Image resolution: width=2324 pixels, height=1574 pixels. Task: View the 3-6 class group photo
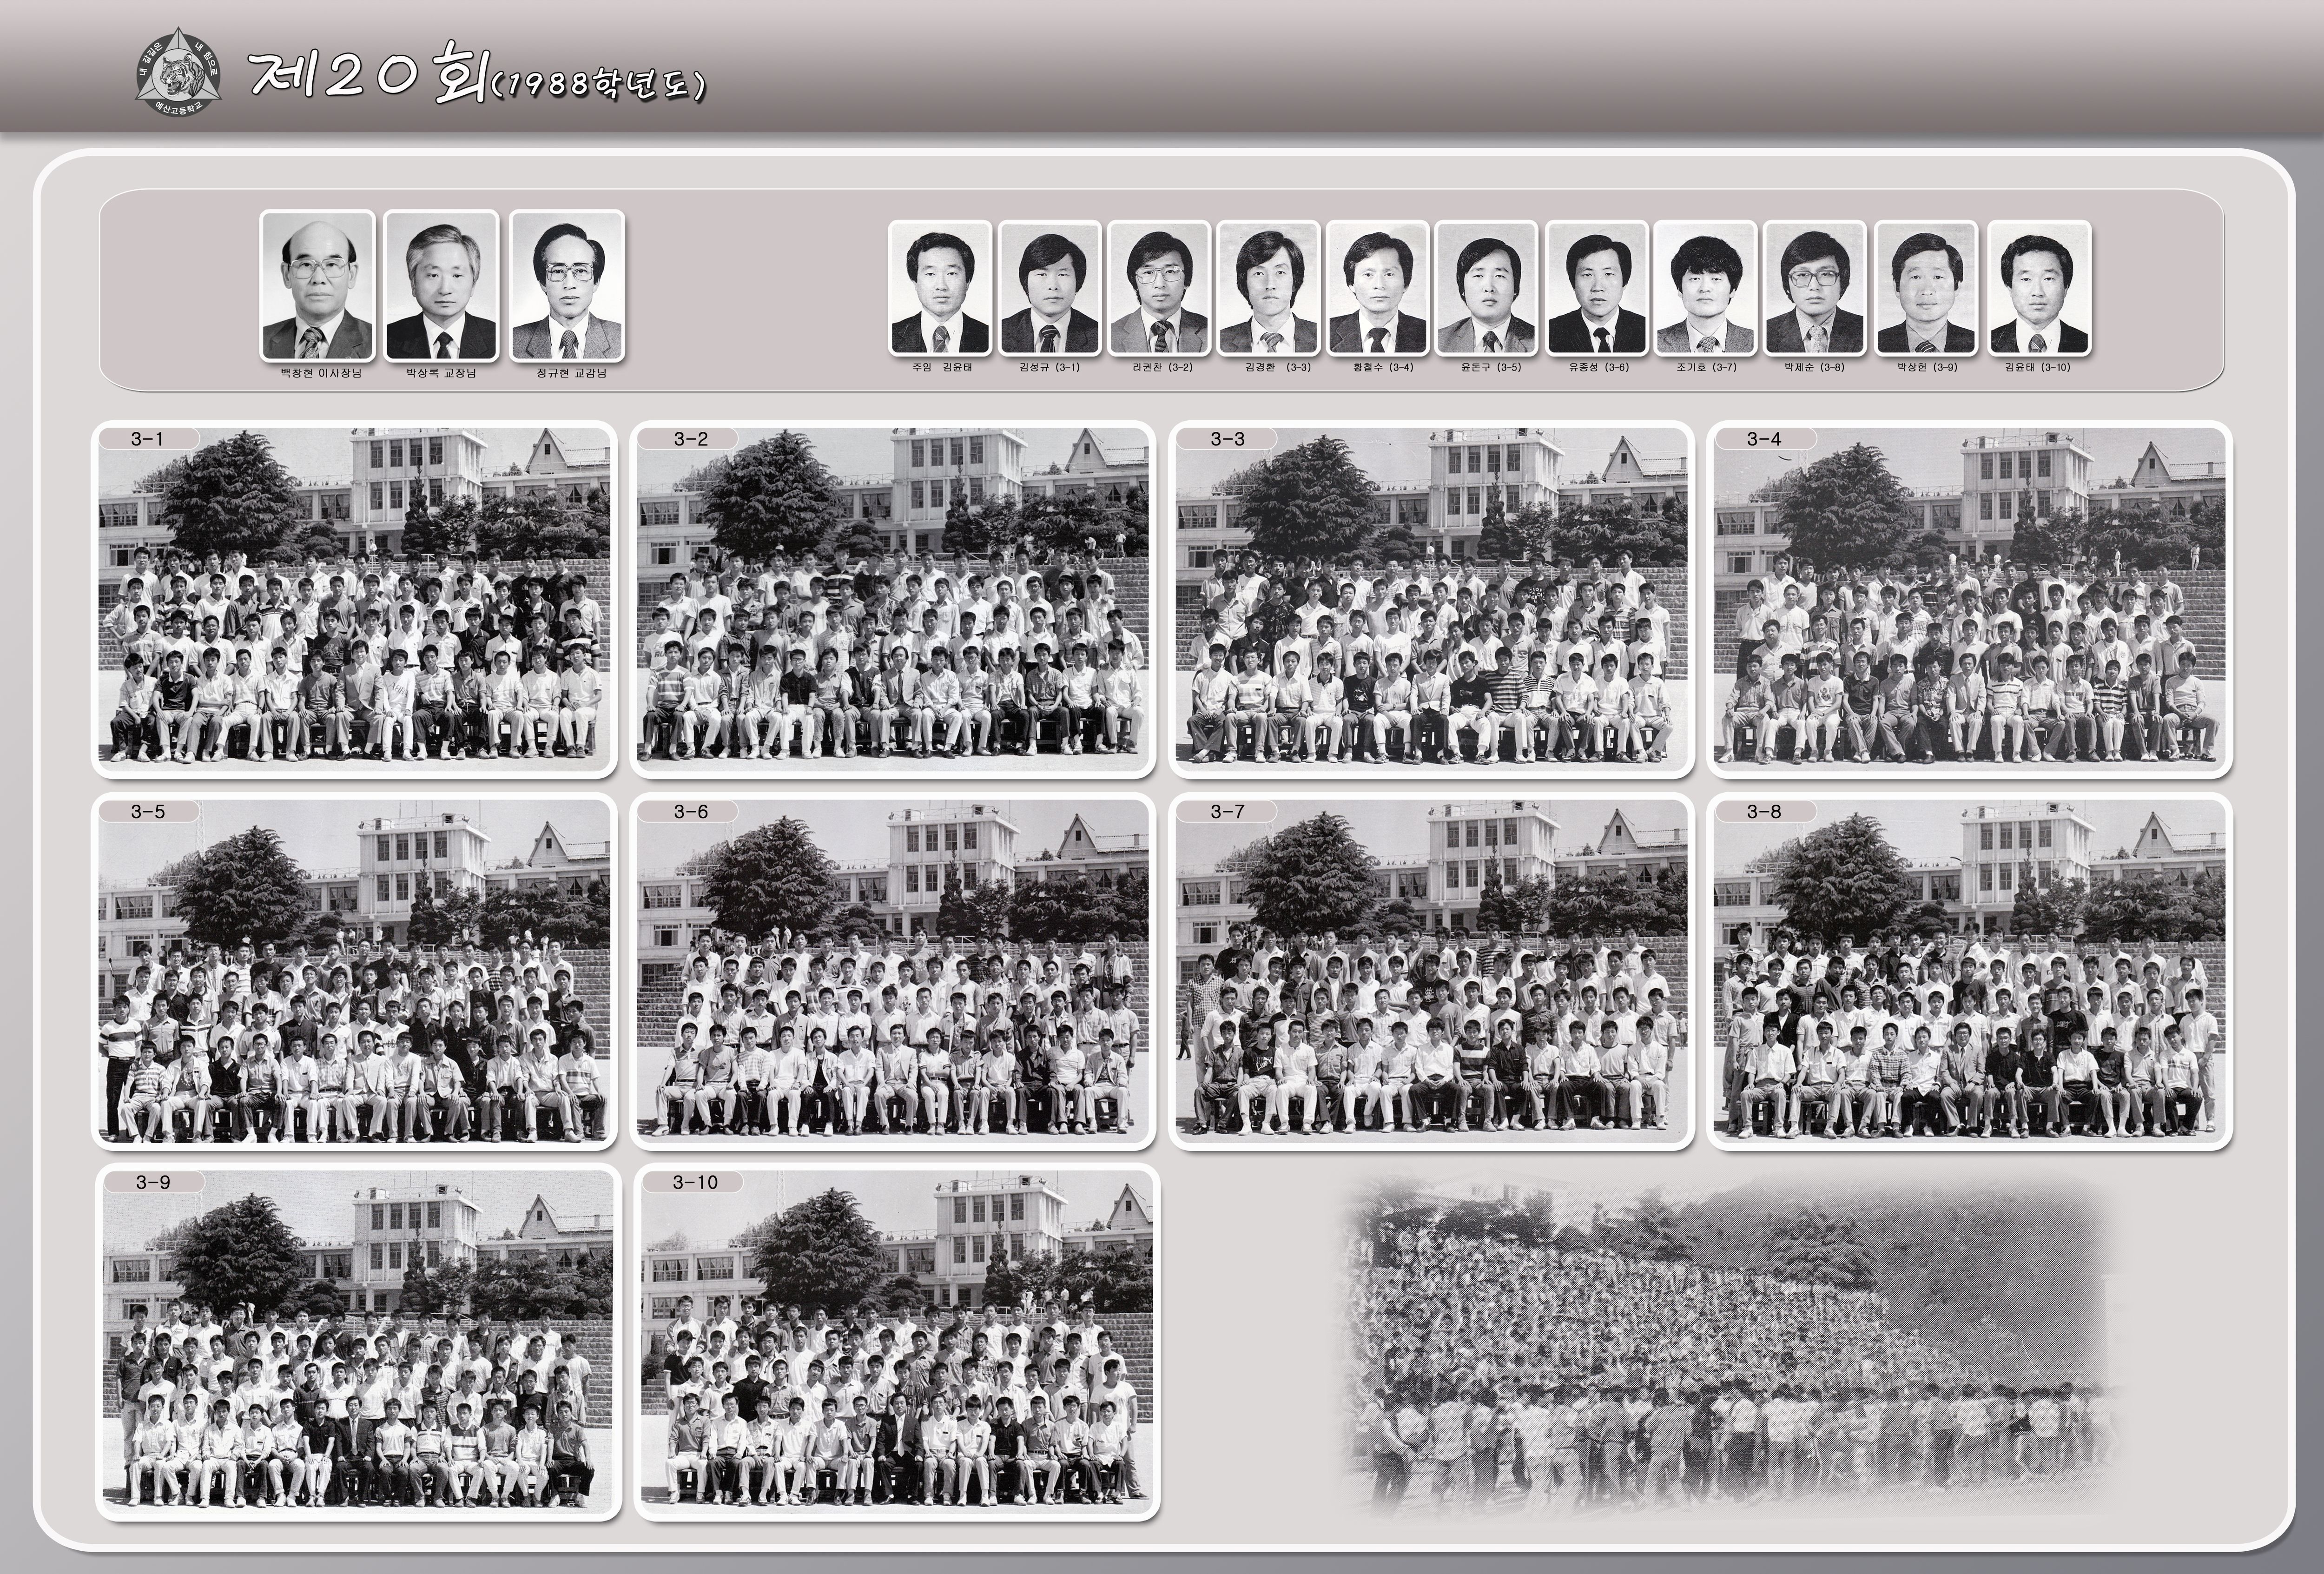click(892, 971)
